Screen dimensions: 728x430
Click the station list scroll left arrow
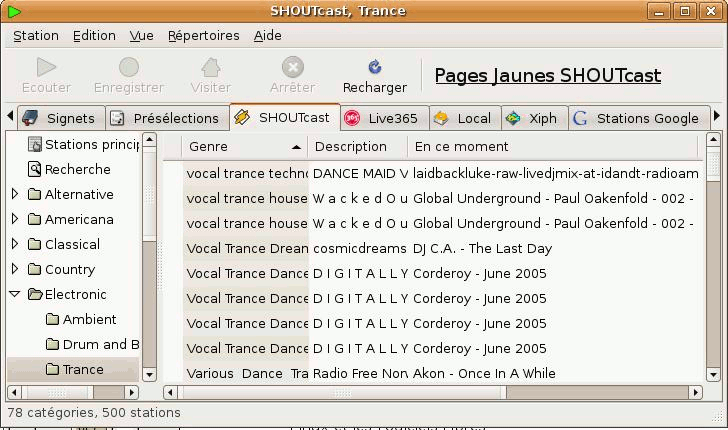pos(170,393)
